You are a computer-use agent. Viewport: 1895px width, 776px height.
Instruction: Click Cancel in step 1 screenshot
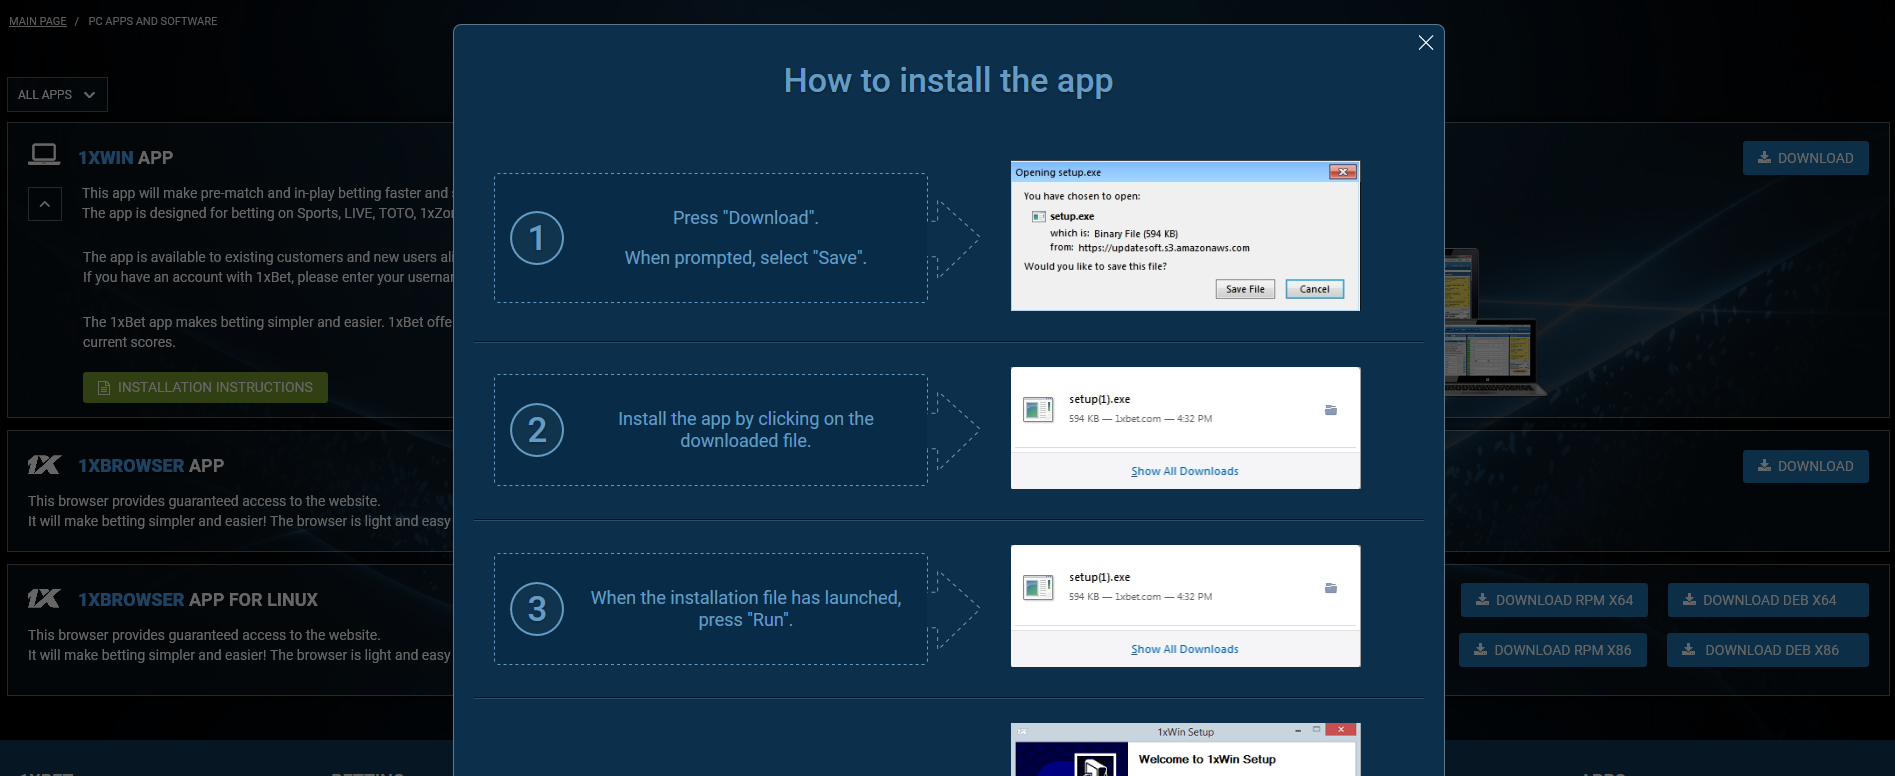pos(1314,289)
